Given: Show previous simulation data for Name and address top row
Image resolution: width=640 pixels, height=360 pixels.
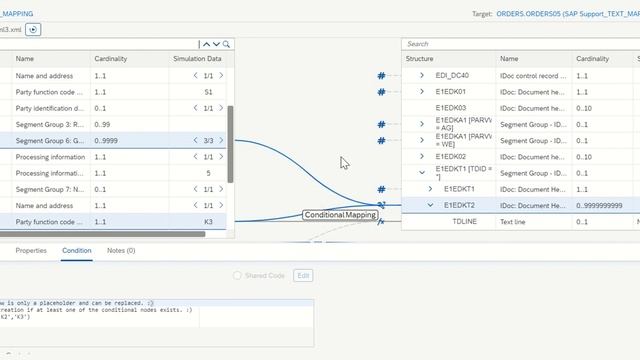Looking at the screenshot, I should coord(196,76).
